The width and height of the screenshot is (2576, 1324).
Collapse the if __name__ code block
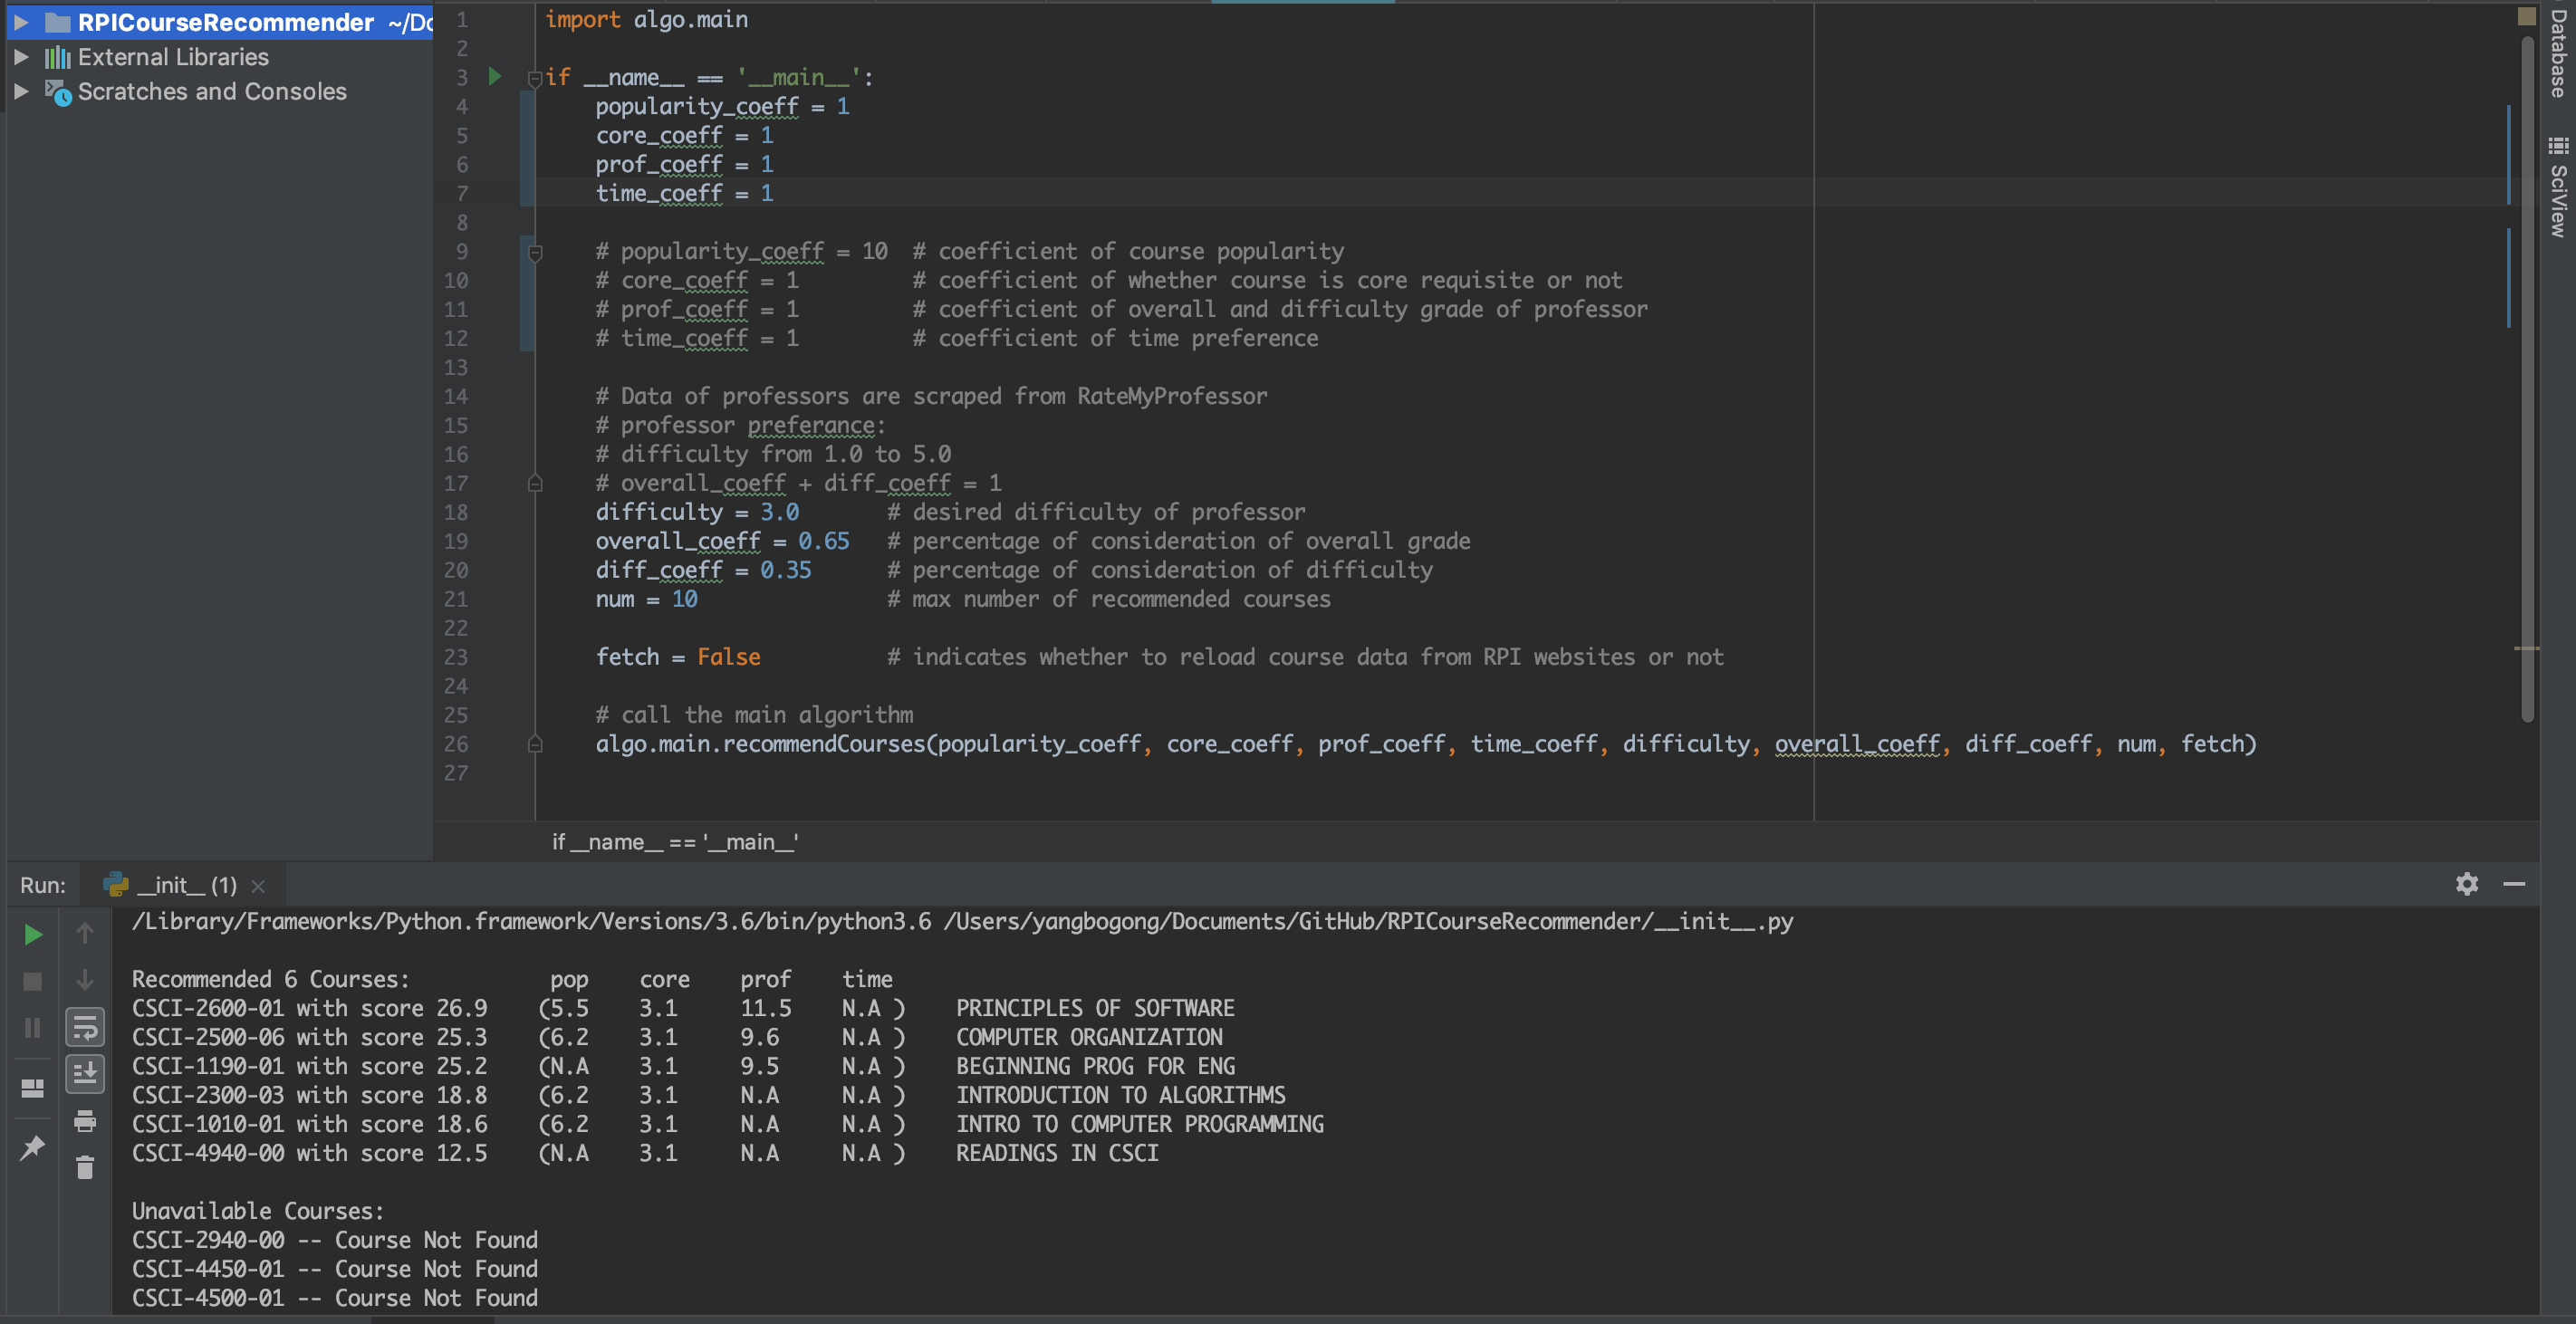coord(535,79)
